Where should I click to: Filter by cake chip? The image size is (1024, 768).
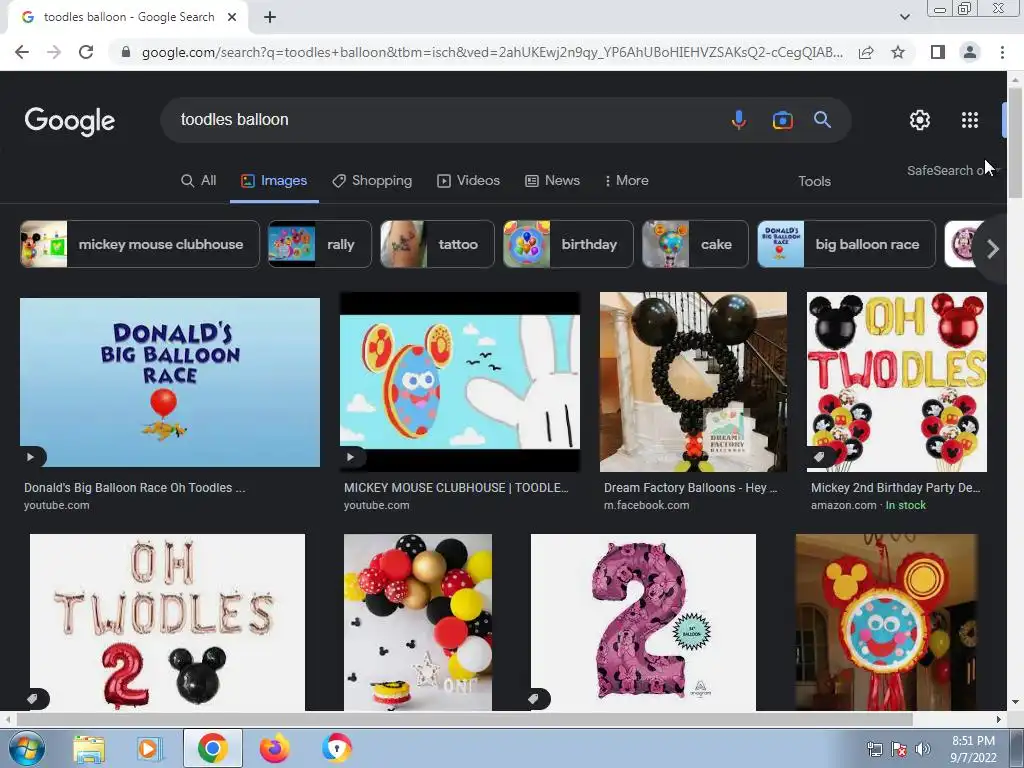point(695,244)
